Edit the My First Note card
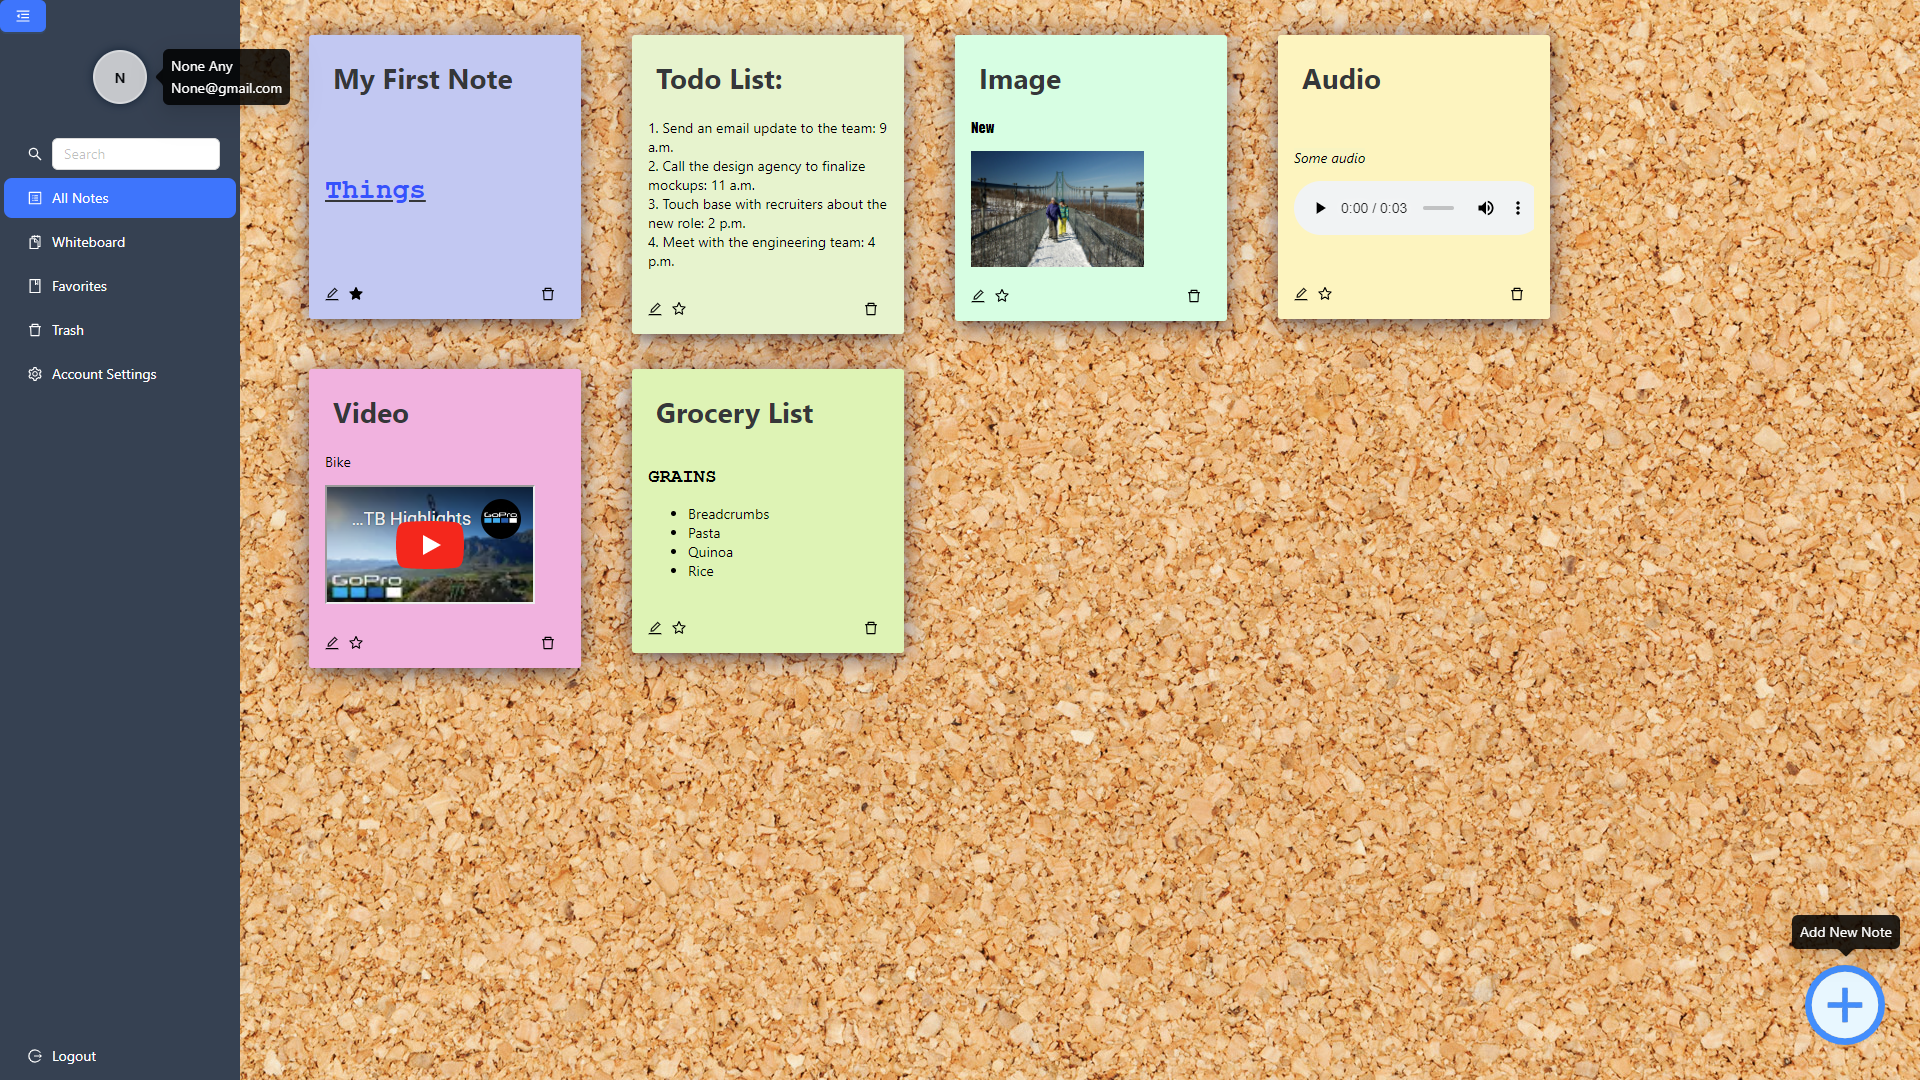The width and height of the screenshot is (1920, 1080). [x=332, y=294]
